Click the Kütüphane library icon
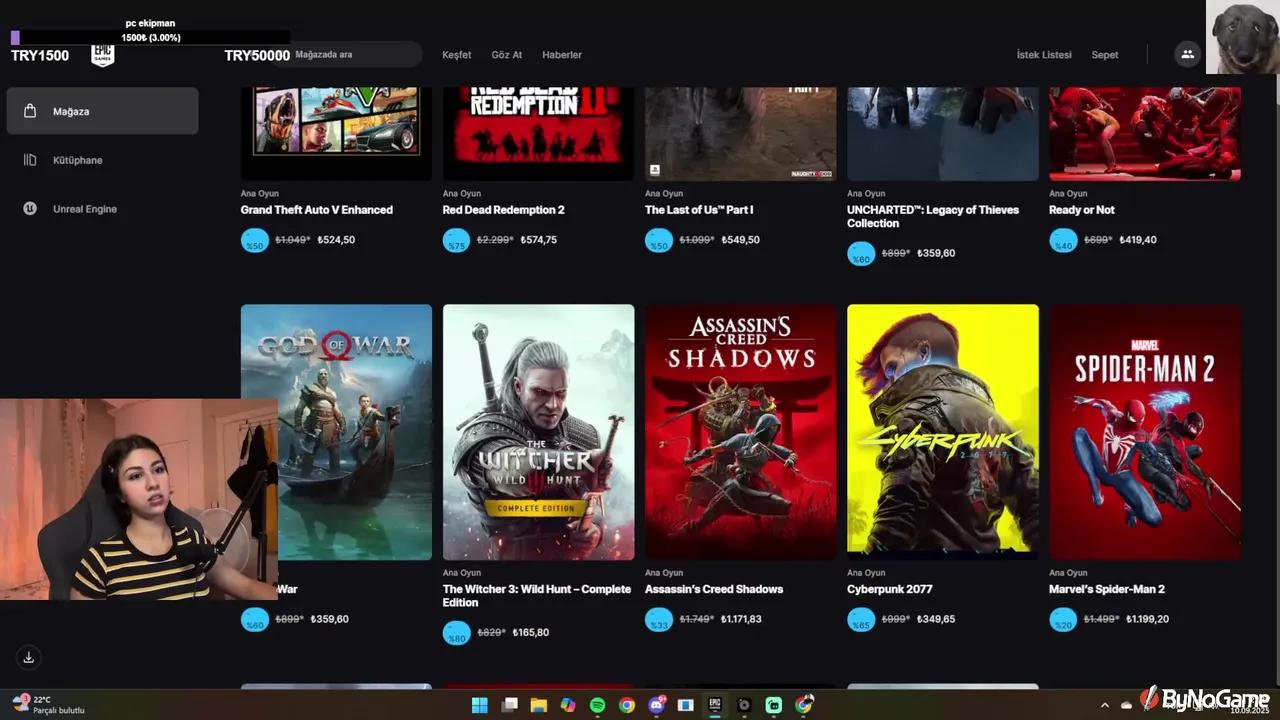This screenshot has width=1280, height=720. point(30,160)
